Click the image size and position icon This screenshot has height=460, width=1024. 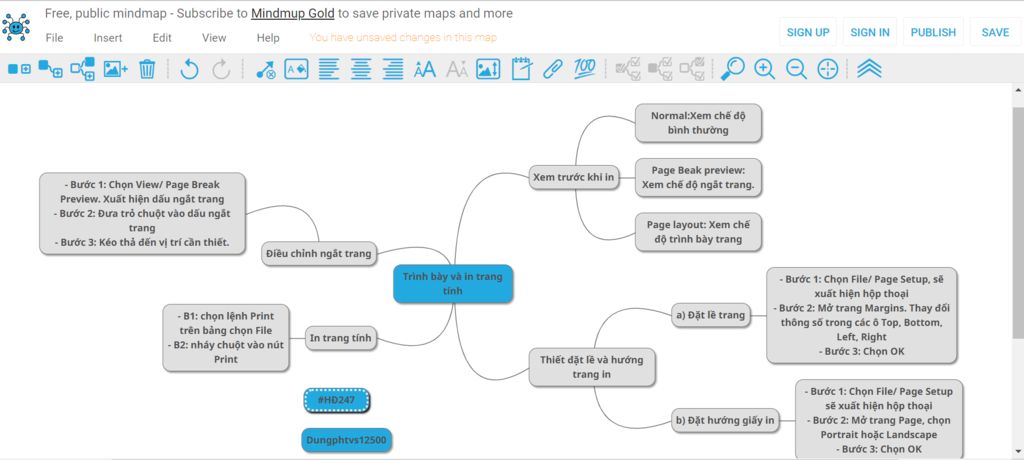488,69
